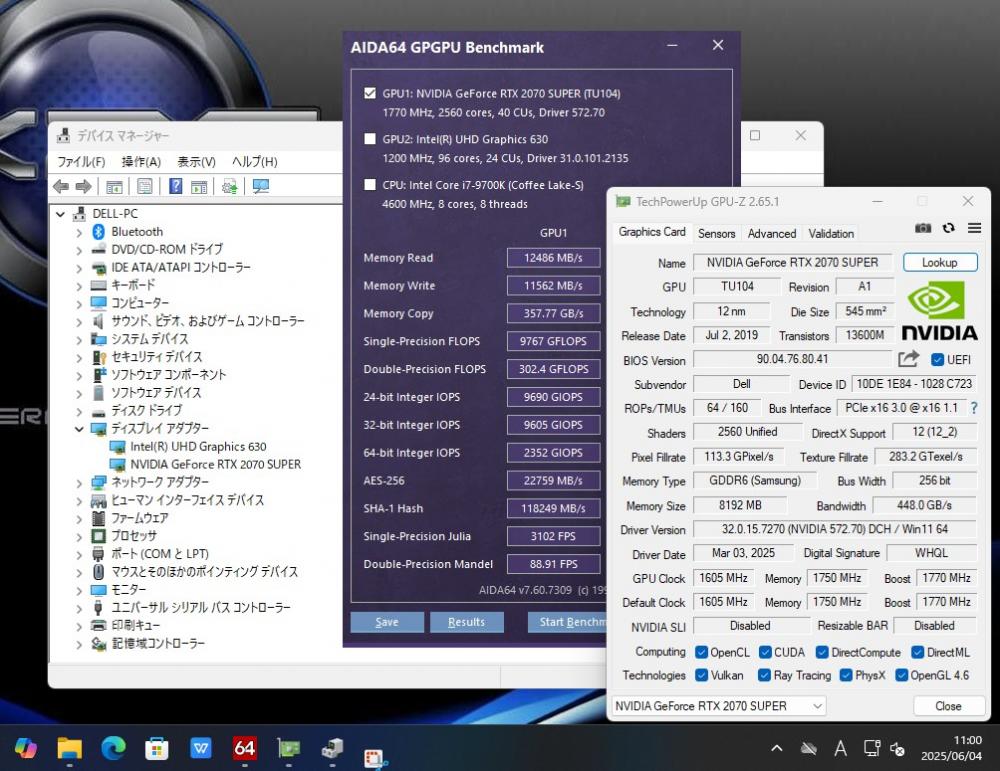Toggle the Vulkan checkbox
This screenshot has width=1000, height=771.
(x=702, y=675)
